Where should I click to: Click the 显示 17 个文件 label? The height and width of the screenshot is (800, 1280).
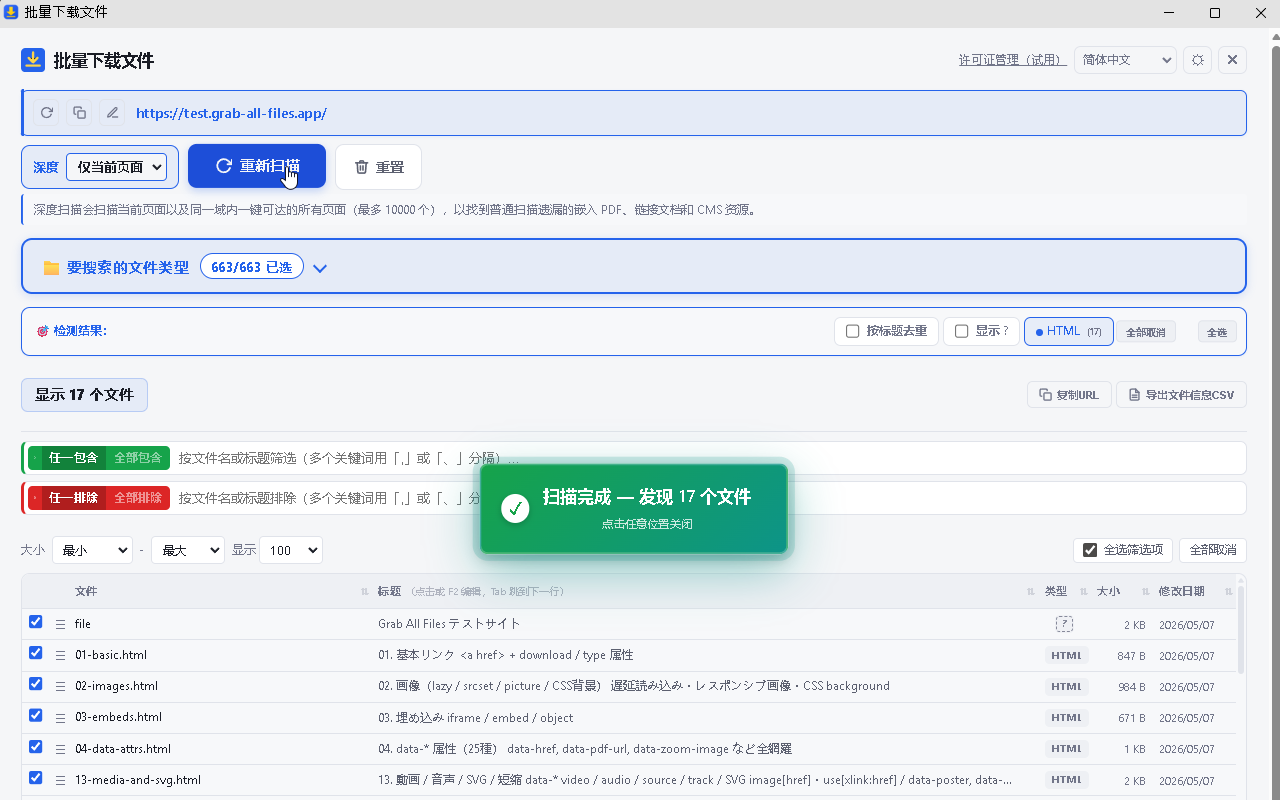[x=84, y=395]
